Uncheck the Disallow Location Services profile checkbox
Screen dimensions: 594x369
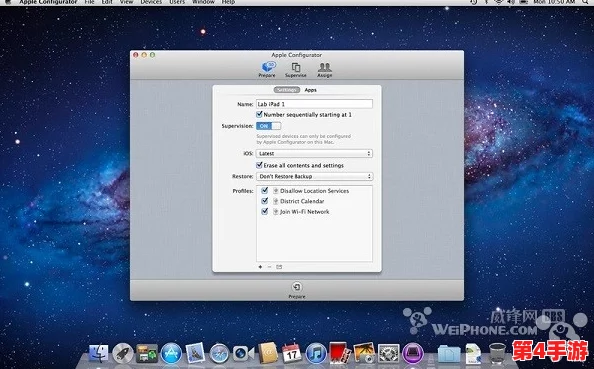(x=265, y=191)
